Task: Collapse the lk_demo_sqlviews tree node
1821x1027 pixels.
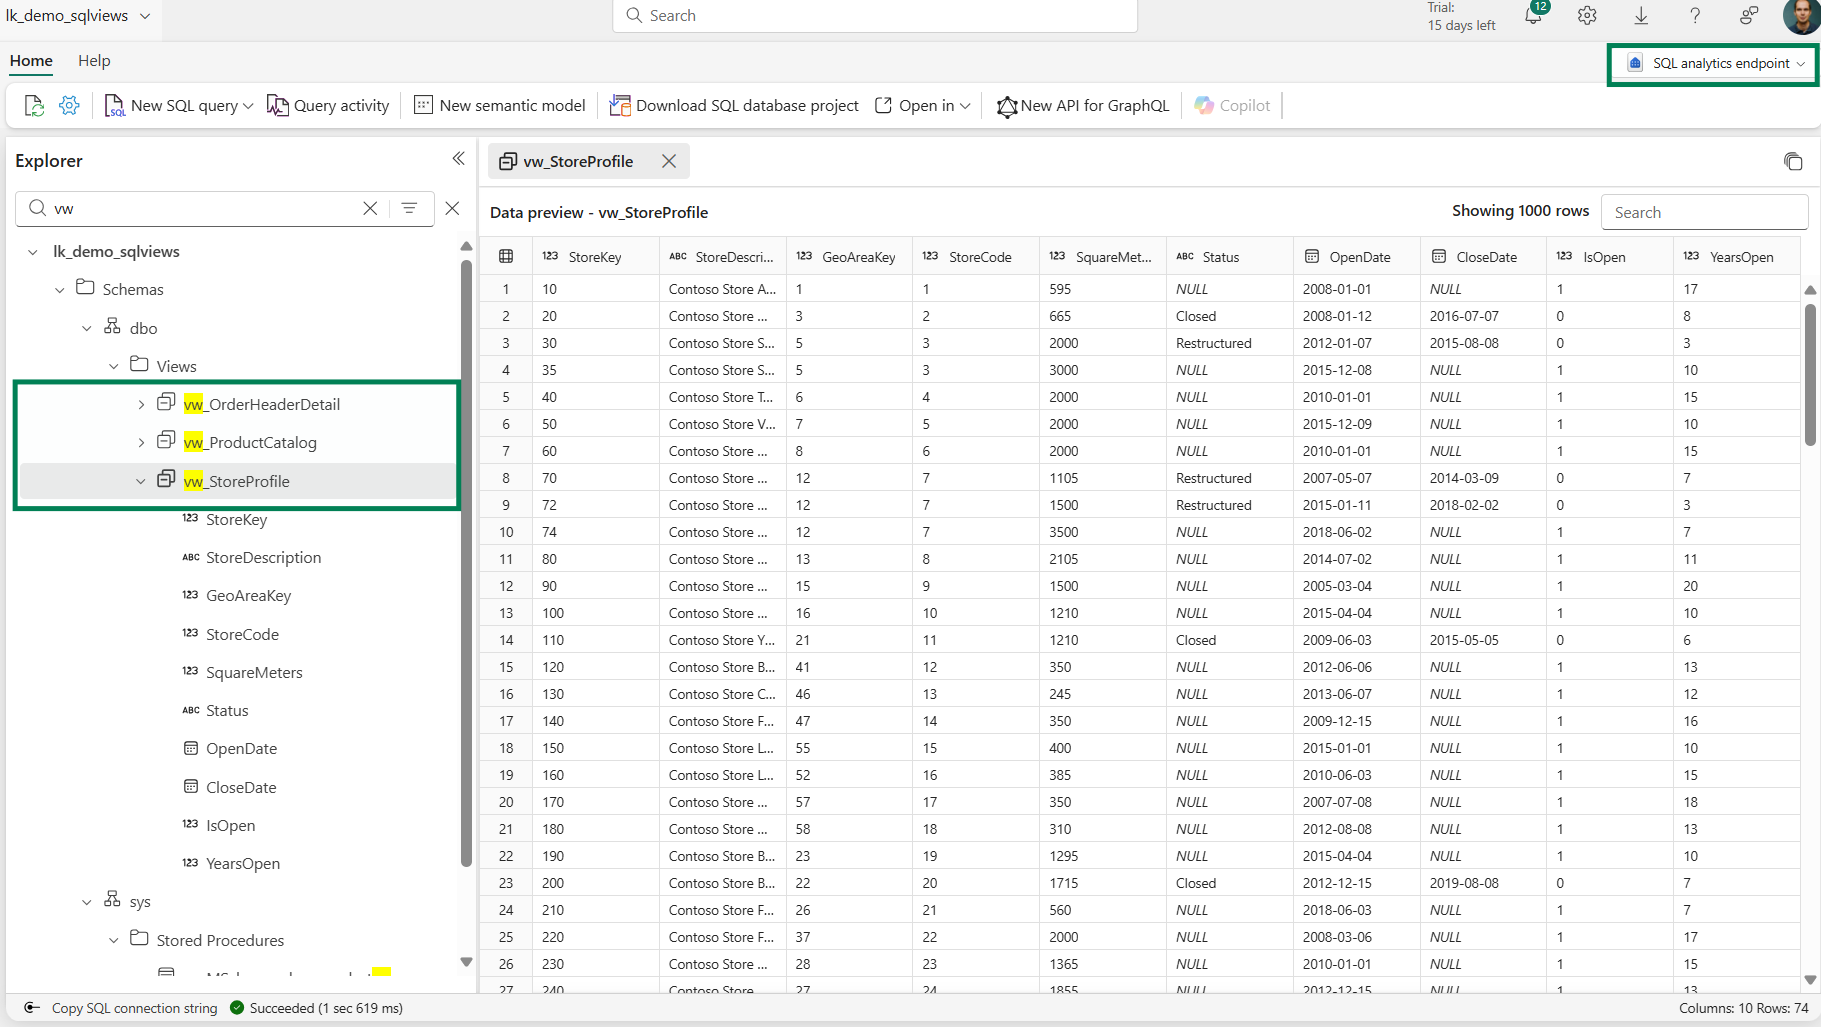Action: pos(33,252)
